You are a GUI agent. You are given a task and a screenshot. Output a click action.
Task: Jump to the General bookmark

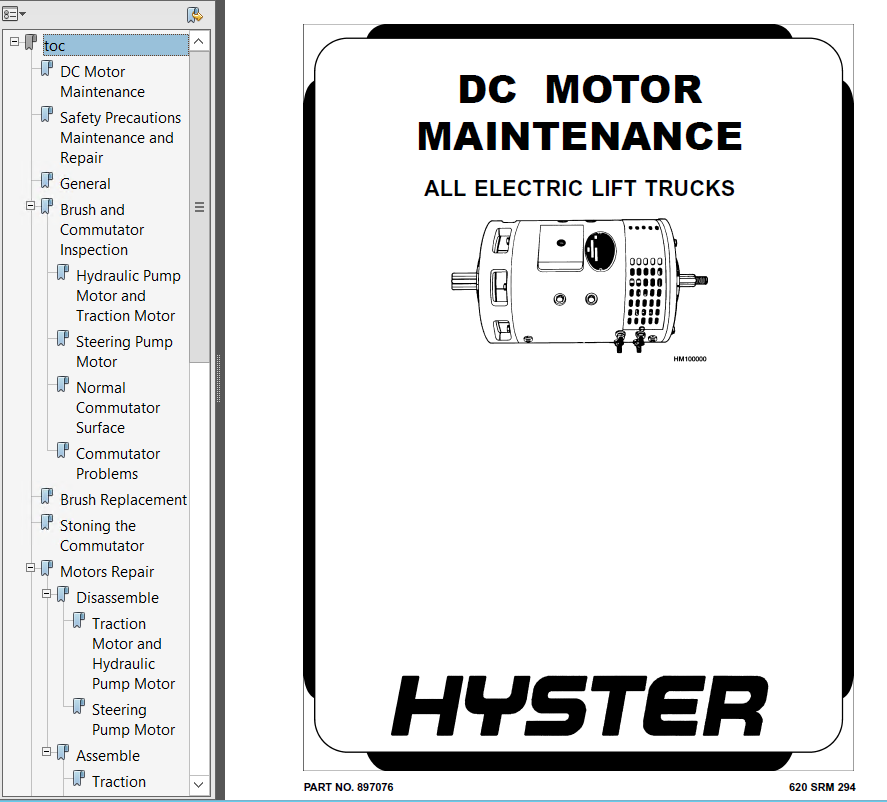click(85, 184)
